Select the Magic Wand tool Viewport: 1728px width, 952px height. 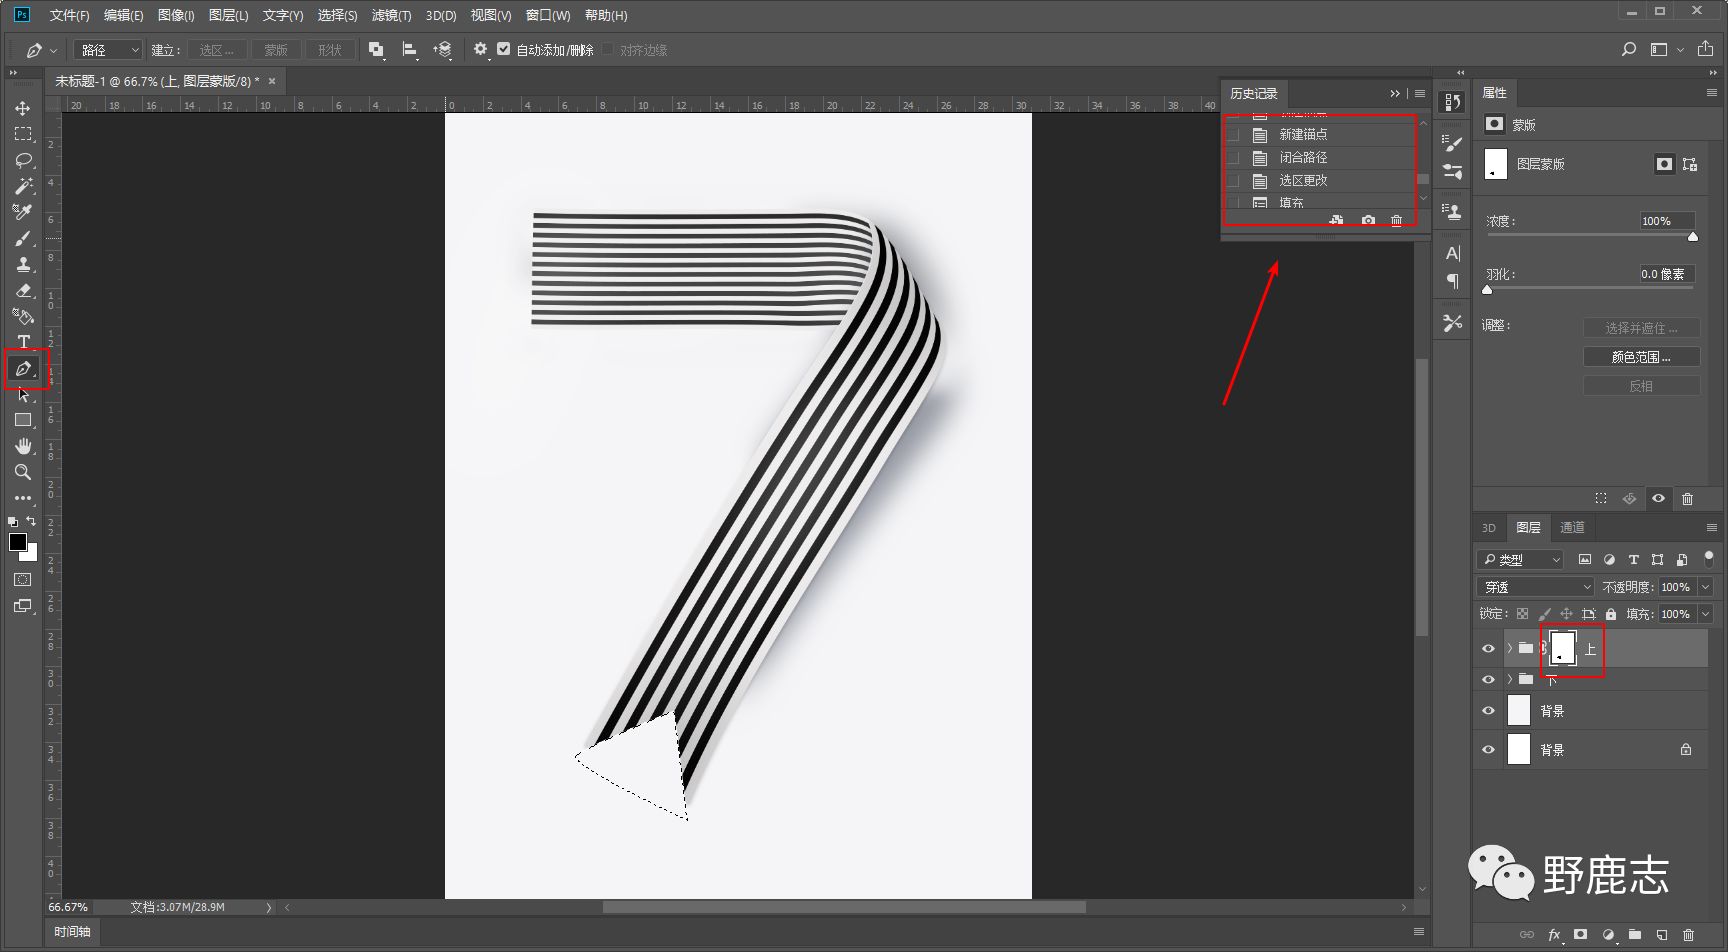(23, 186)
